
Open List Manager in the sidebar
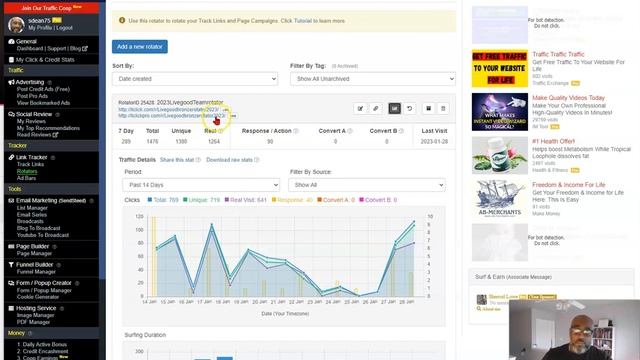tap(32, 208)
